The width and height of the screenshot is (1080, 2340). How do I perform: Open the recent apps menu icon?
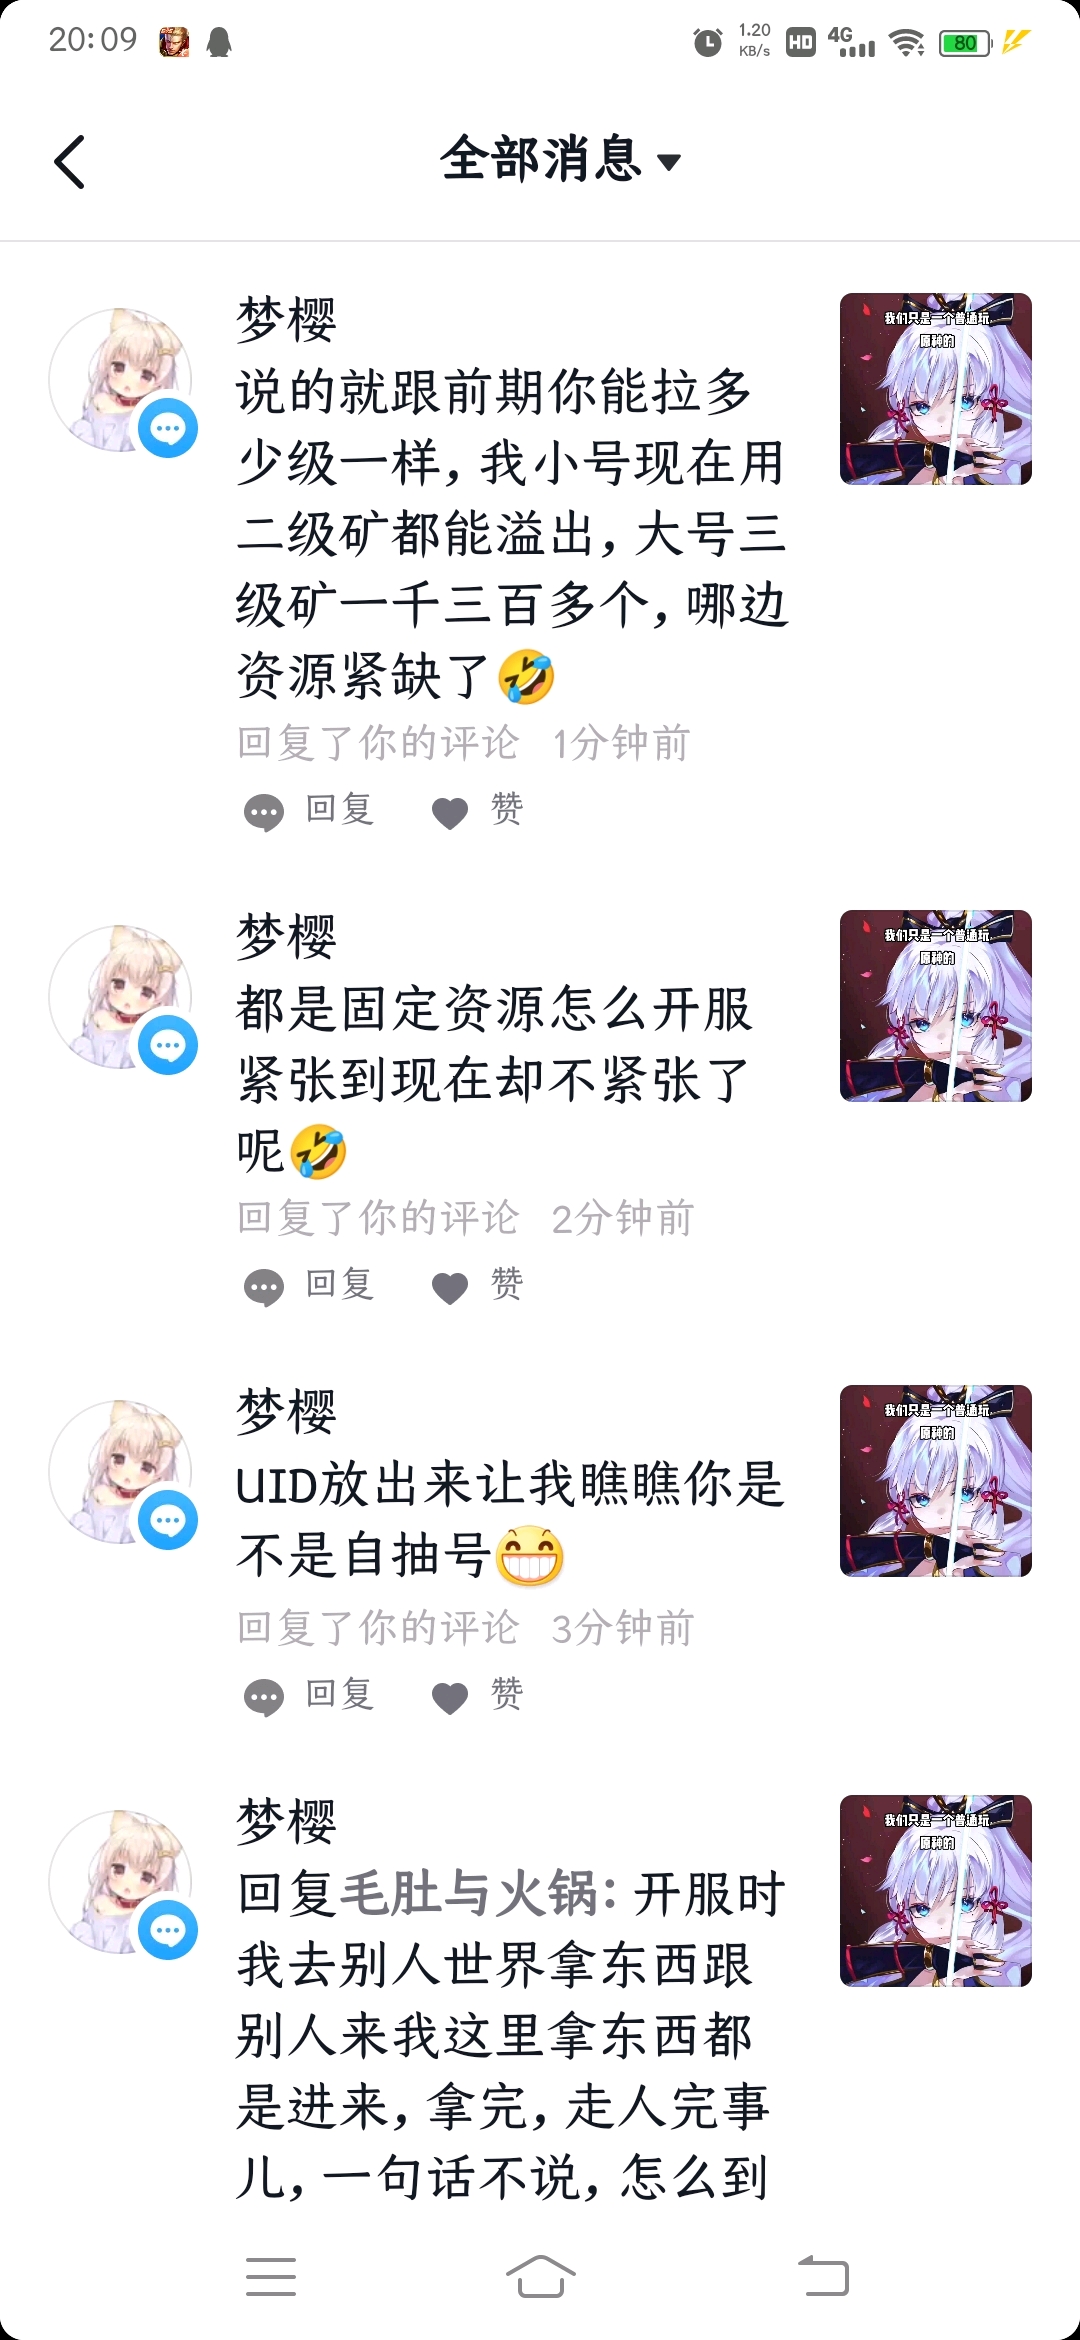(x=271, y=2276)
